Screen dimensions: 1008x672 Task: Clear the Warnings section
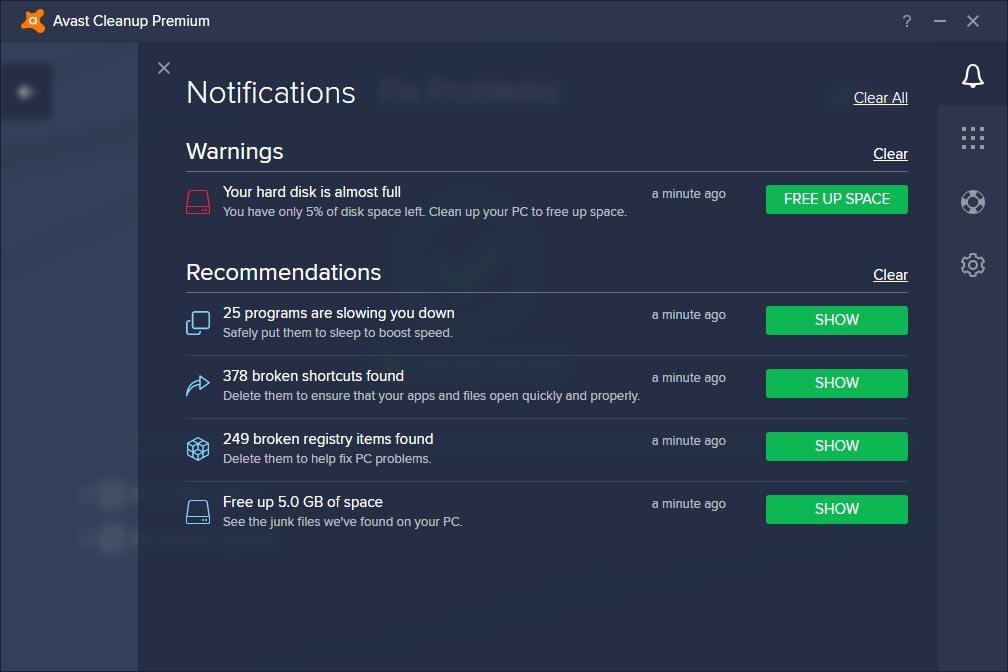890,153
